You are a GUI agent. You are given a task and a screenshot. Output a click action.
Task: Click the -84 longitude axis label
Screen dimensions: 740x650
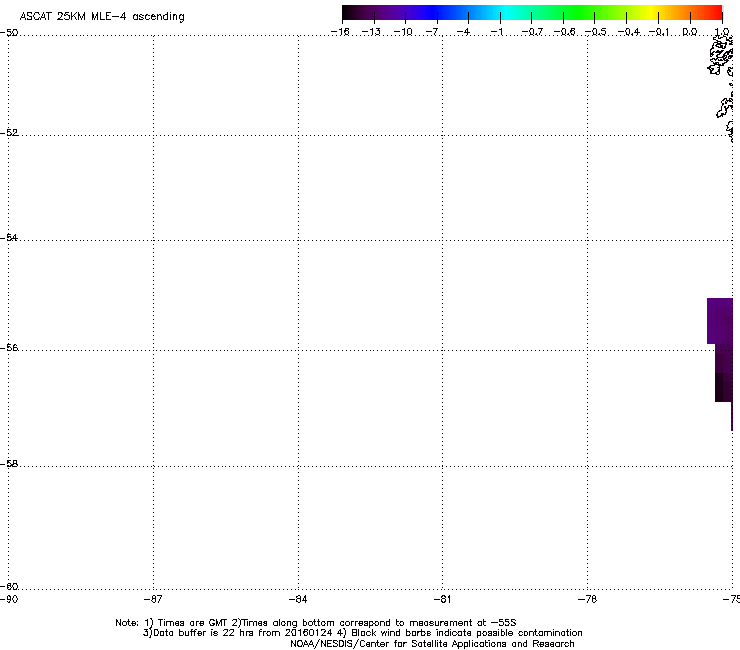(x=298, y=599)
